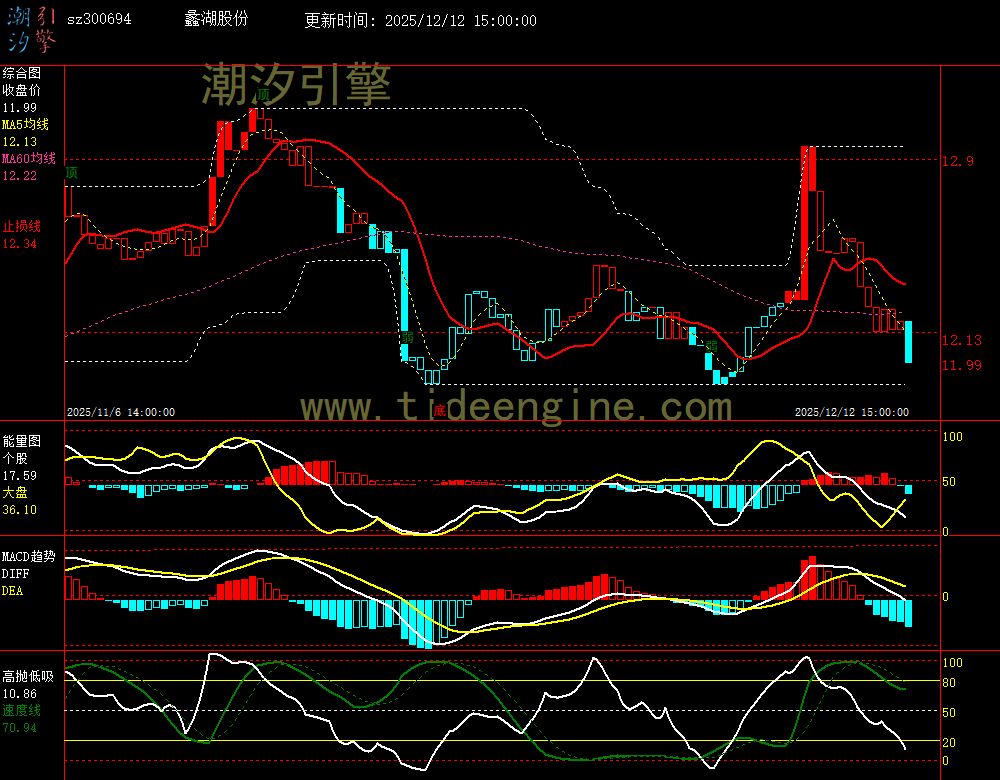Click the 潮汐引擎 logo in top-left corner

[31, 30]
